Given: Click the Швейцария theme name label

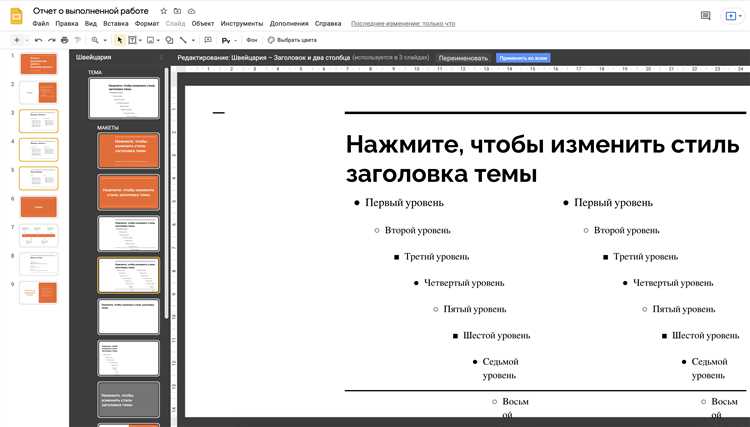Looking at the screenshot, I should (x=93, y=57).
